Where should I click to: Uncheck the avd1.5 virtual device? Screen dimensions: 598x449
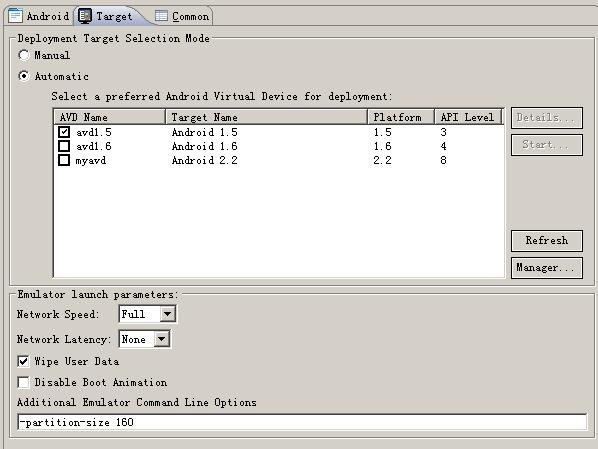pos(64,132)
